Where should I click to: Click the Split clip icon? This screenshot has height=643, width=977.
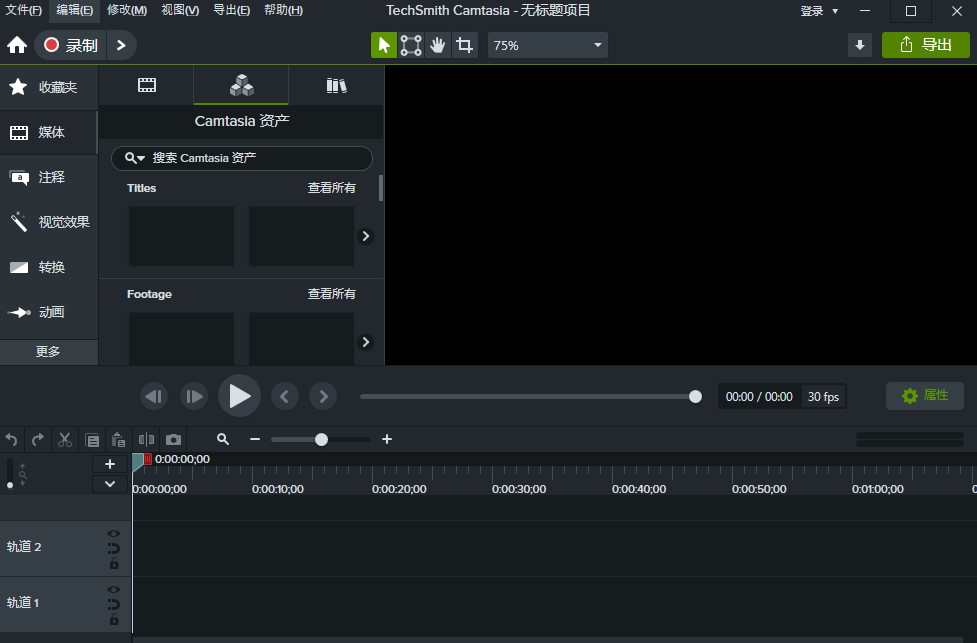coord(146,440)
